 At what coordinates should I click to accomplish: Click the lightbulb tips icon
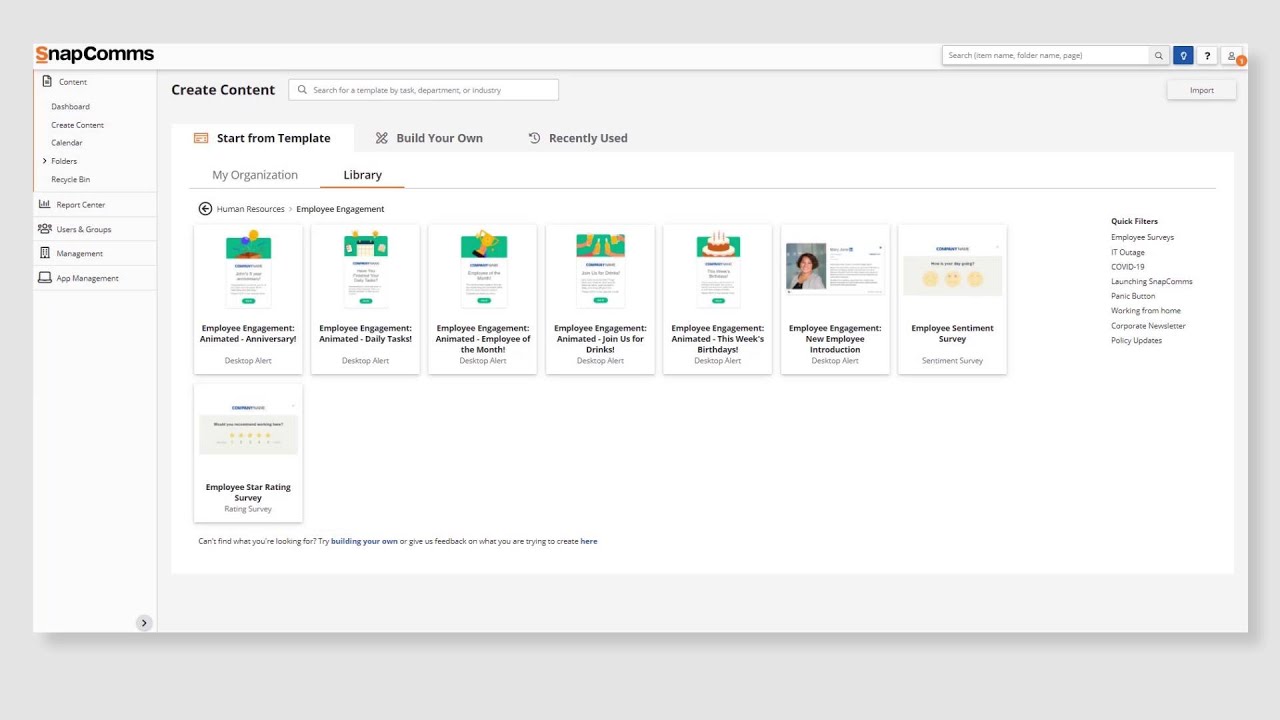point(1183,56)
